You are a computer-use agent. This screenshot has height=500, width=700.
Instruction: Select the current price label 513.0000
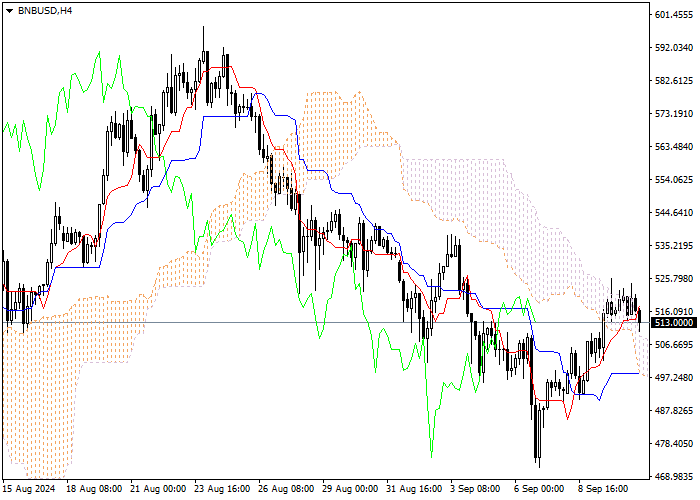674,323
